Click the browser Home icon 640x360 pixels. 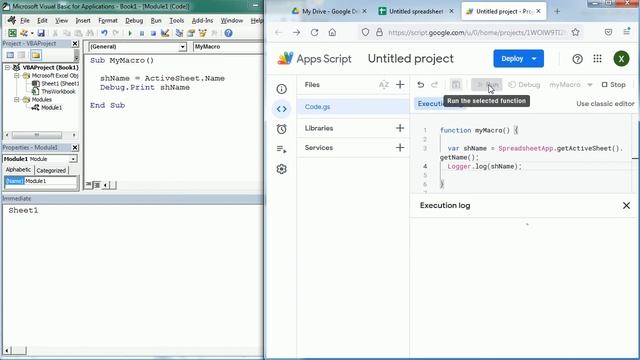coord(332,32)
